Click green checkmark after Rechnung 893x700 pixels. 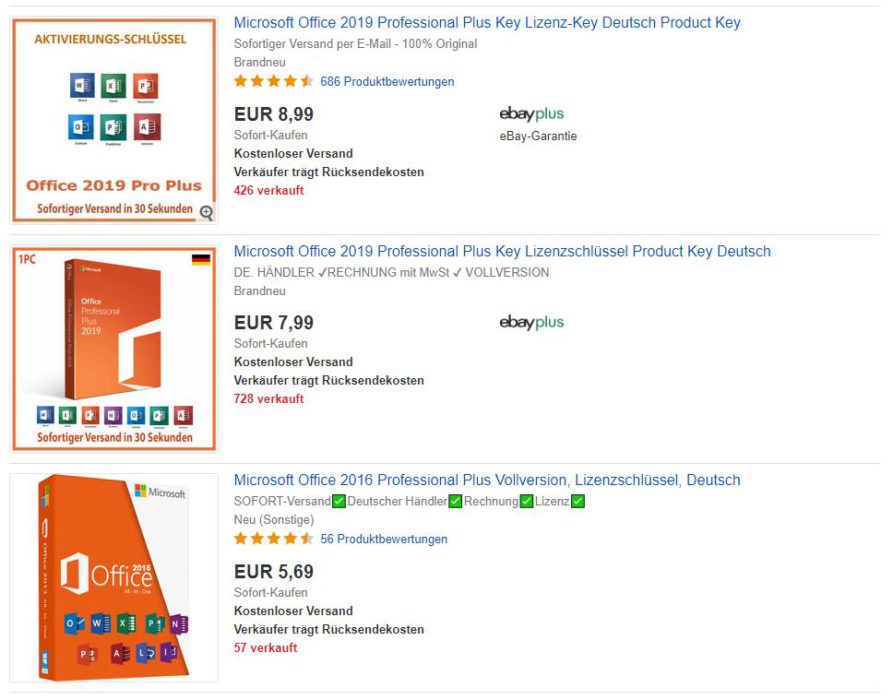526,502
